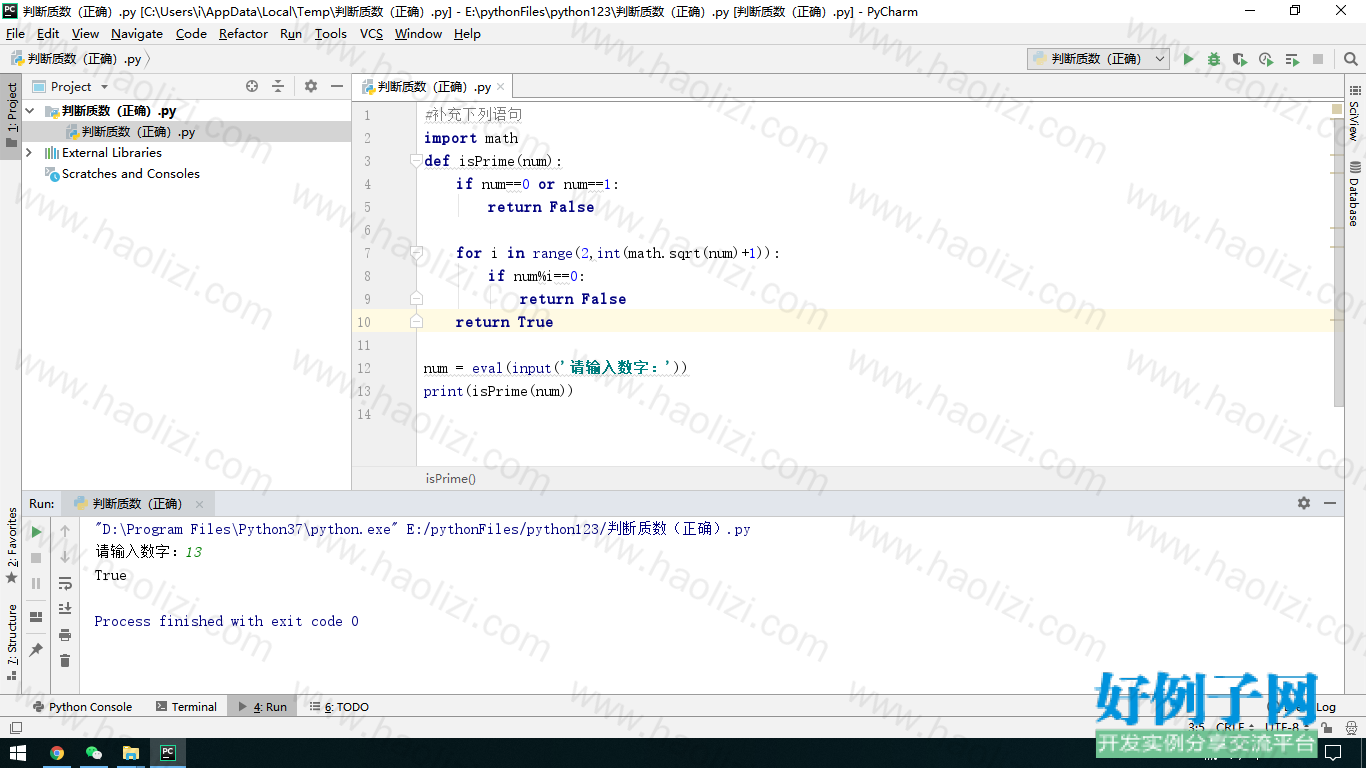Rerun the script from the Run panel
Viewport: 1366px width, 768px height.
[x=36, y=531]
